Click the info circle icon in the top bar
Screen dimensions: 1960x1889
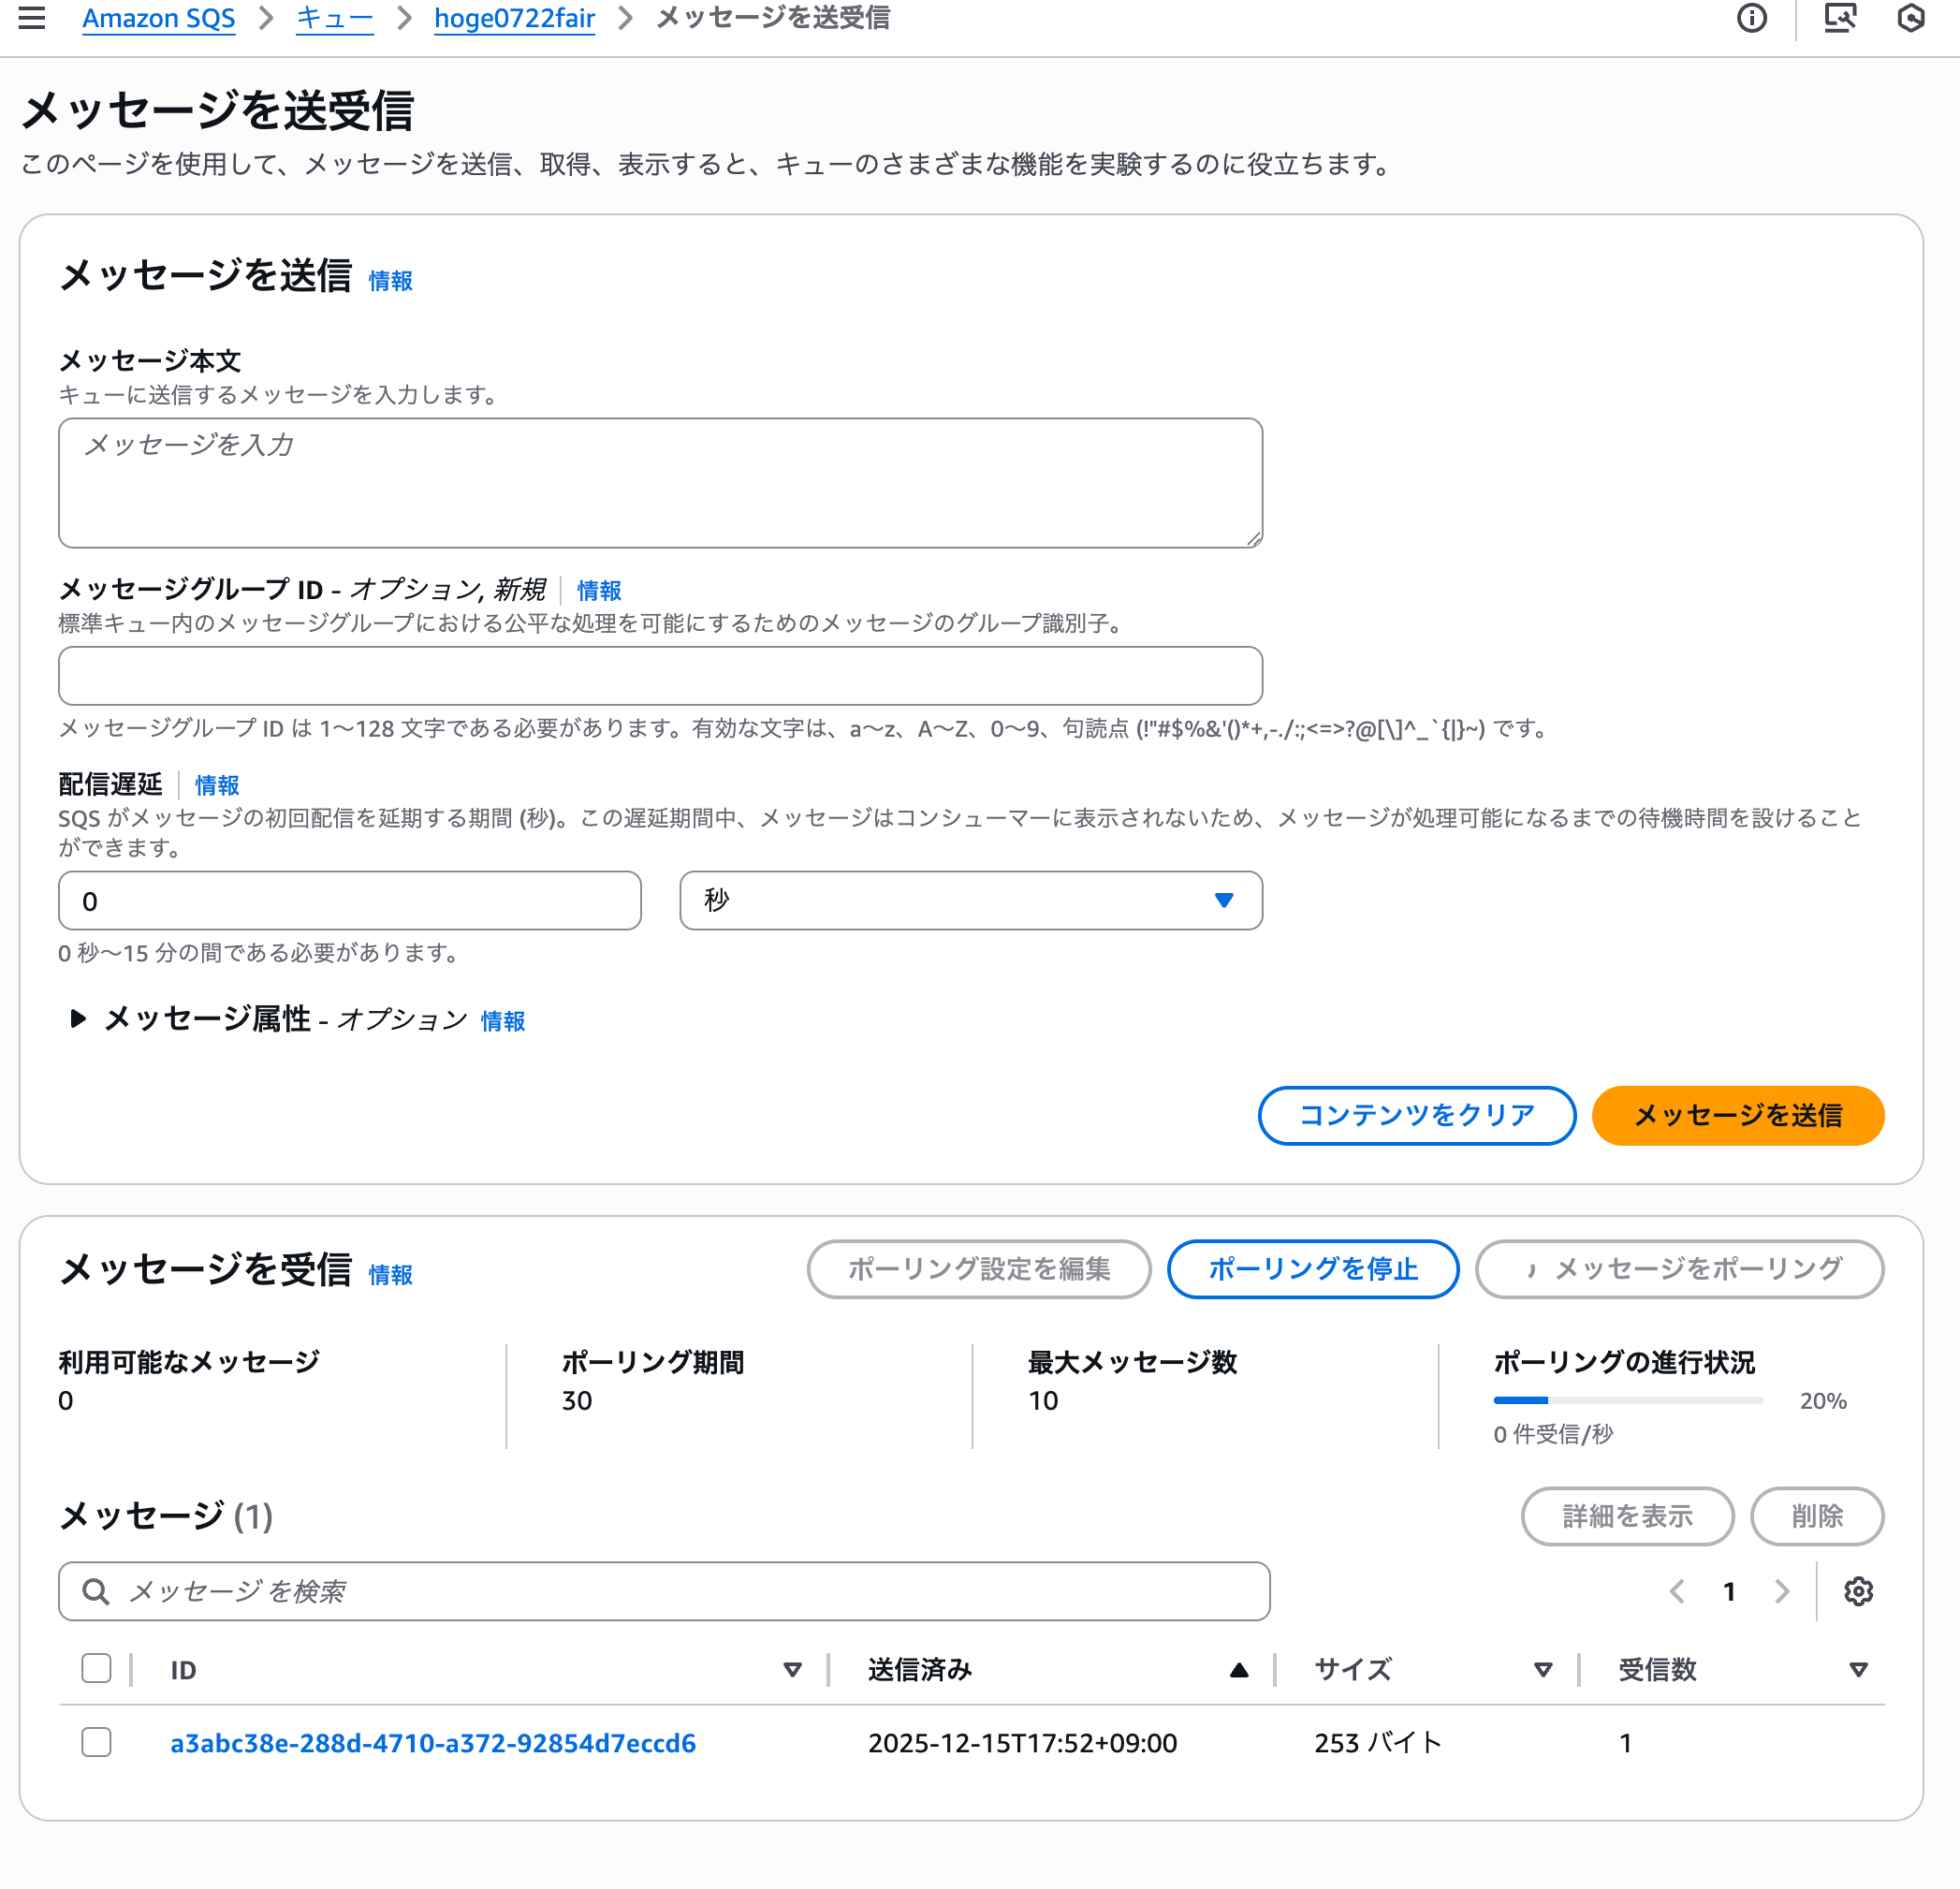[1752, 18]
